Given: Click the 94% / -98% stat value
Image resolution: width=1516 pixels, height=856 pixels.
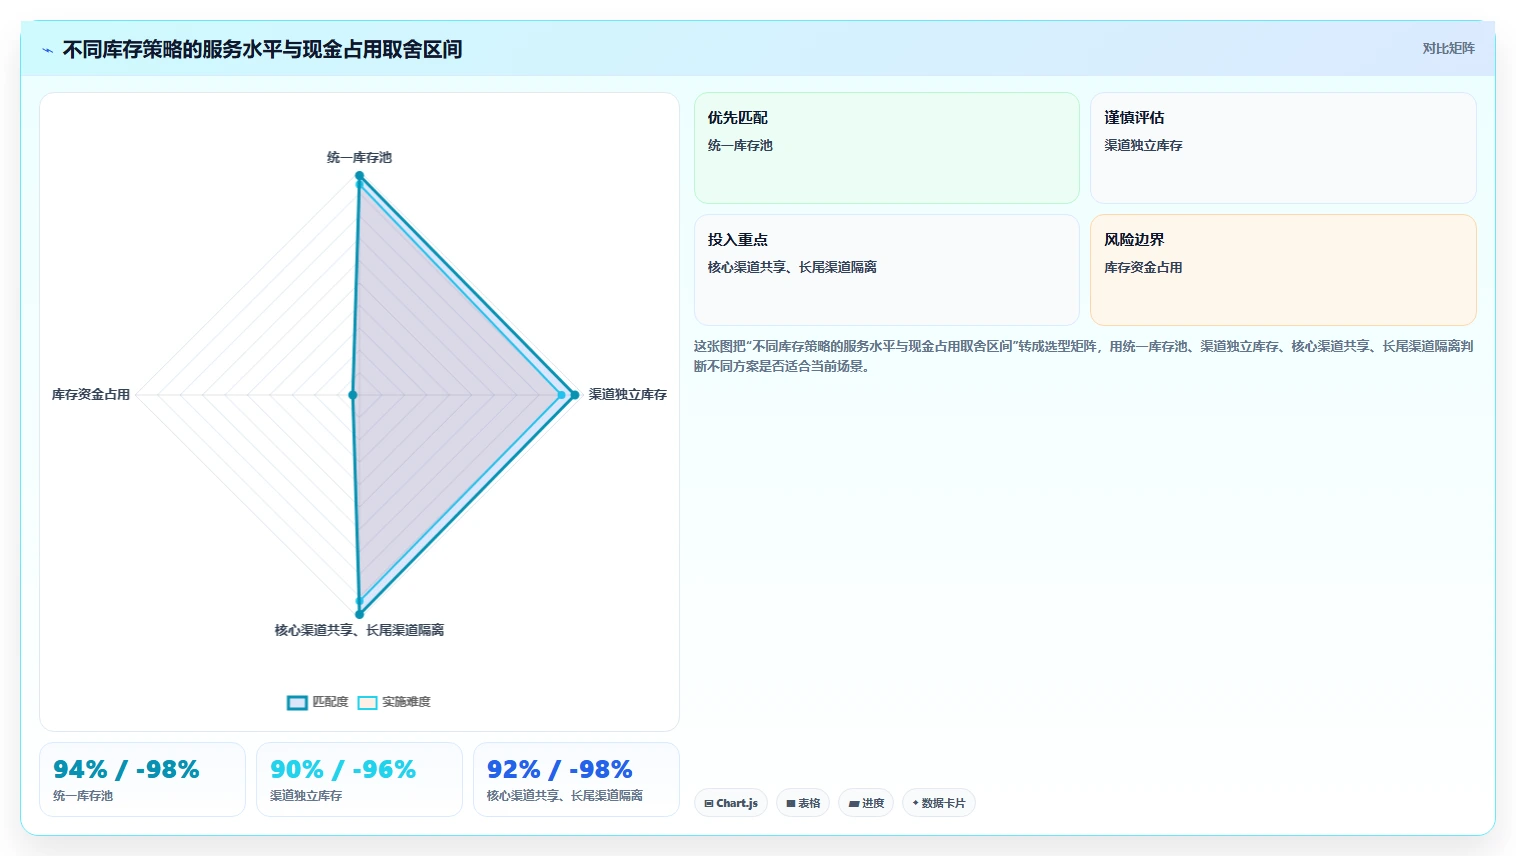Looking at the screenshot, I should point(126,769).
